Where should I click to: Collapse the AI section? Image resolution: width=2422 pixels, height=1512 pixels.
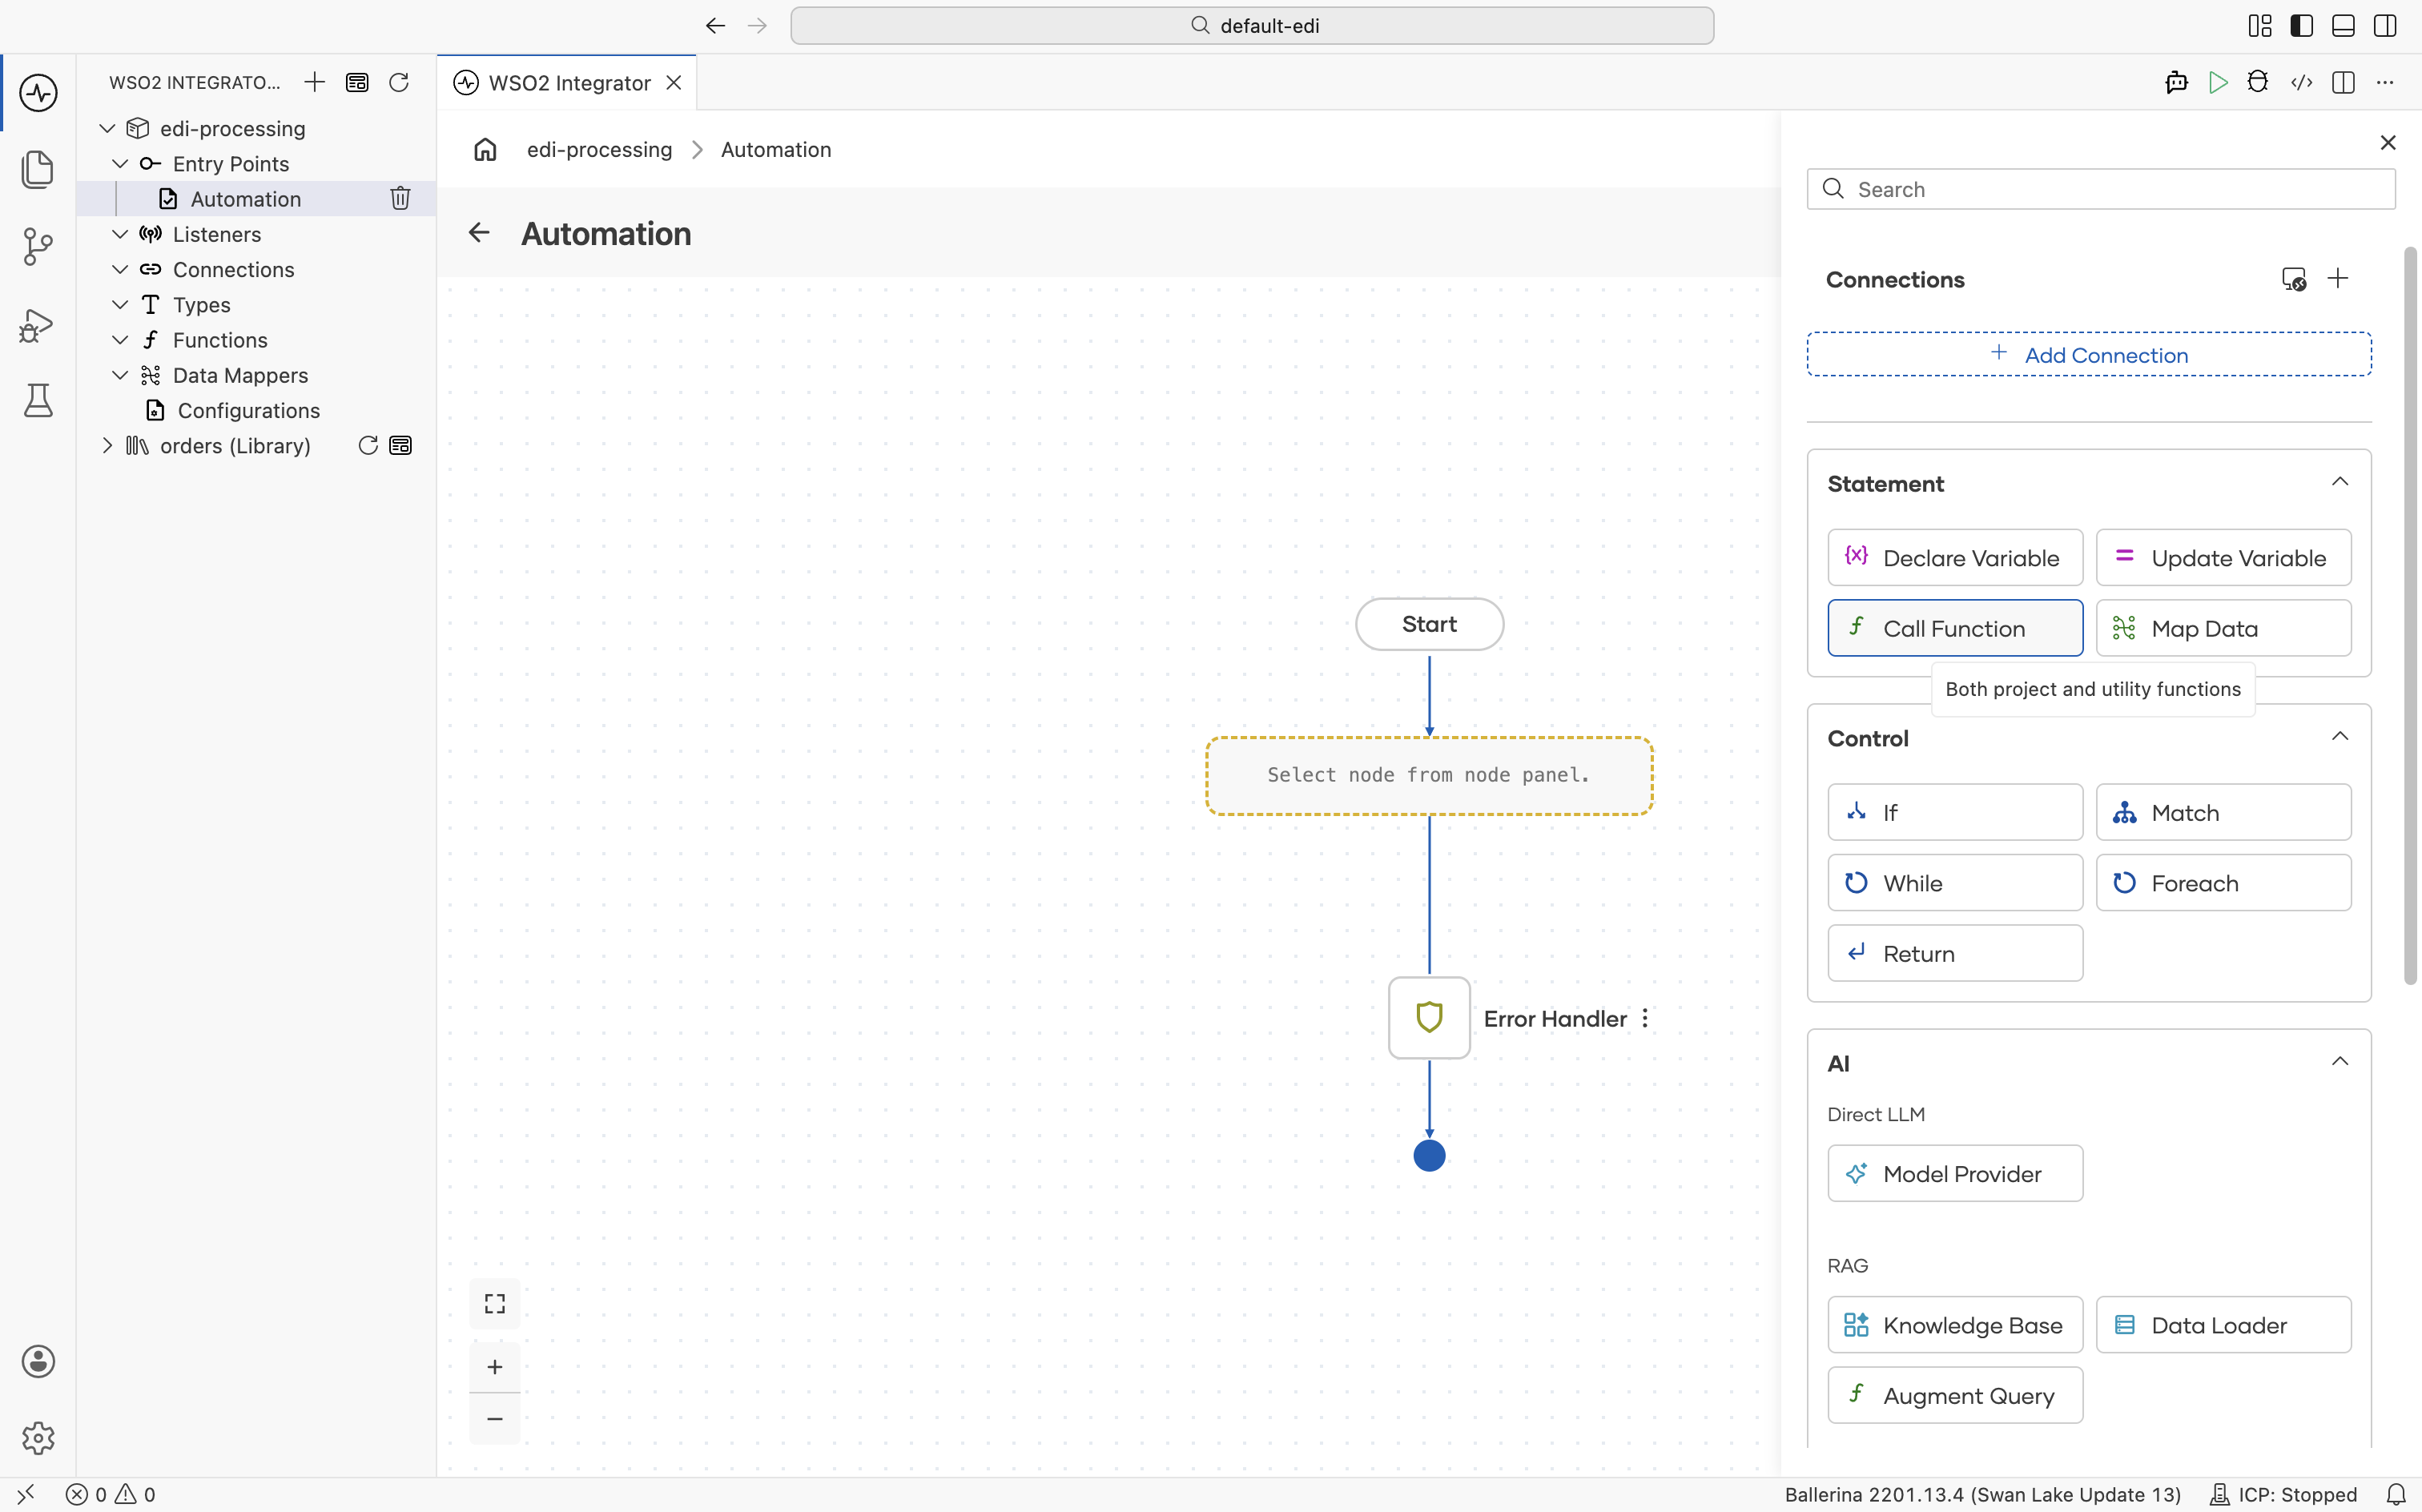pos(2340,1062)
